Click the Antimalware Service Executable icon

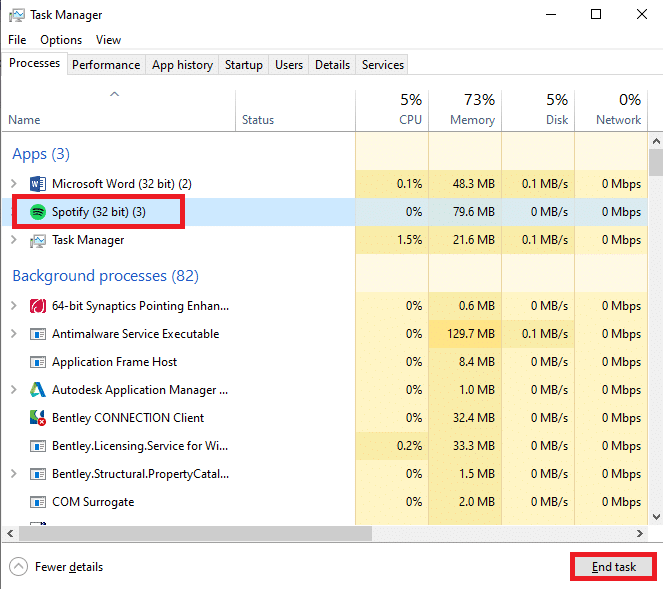pyautogui.click(x=38, y=334)
